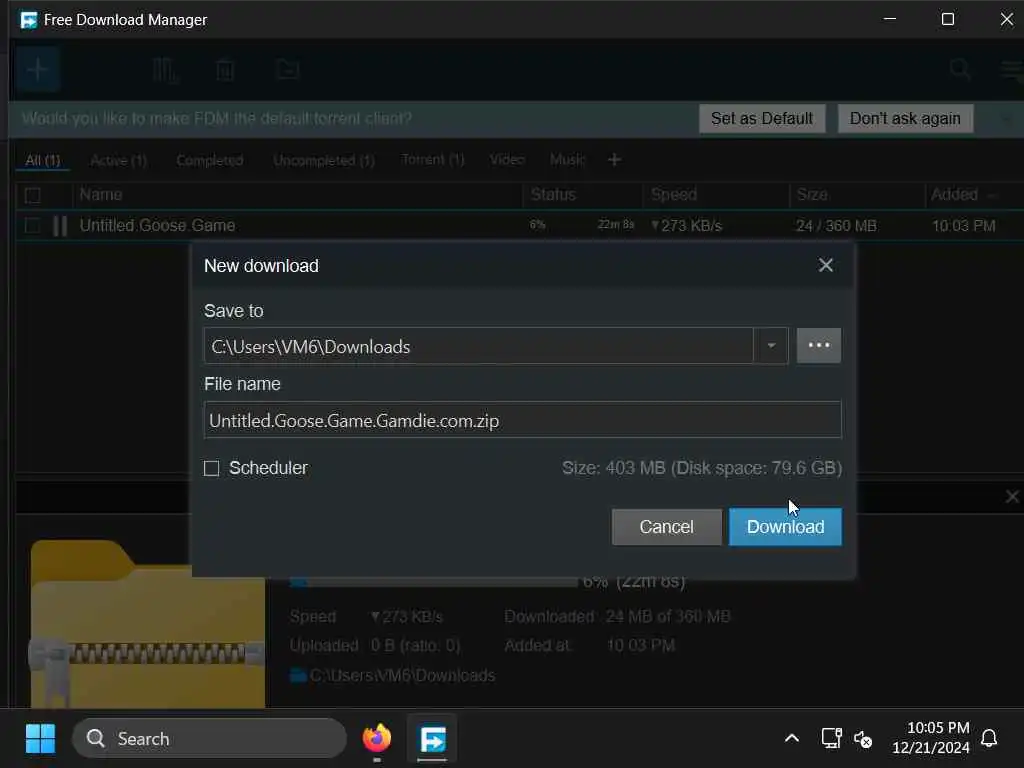
Task: Open C:\Users\VM6\Downloads folder link in details
Action: (x=402, y=675)
